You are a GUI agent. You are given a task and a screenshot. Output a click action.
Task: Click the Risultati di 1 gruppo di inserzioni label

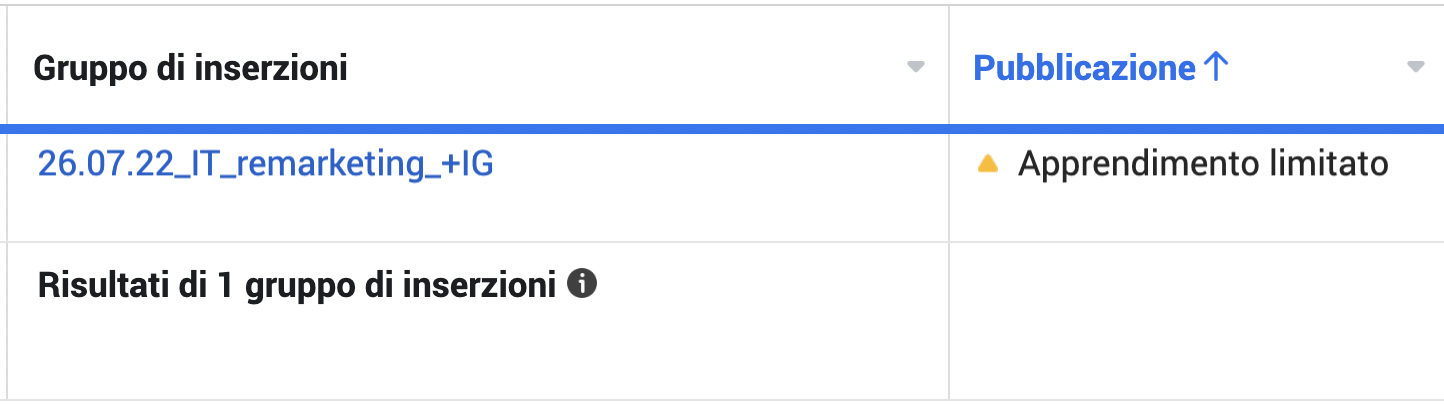pyautogui.click(x=296, y=286)
